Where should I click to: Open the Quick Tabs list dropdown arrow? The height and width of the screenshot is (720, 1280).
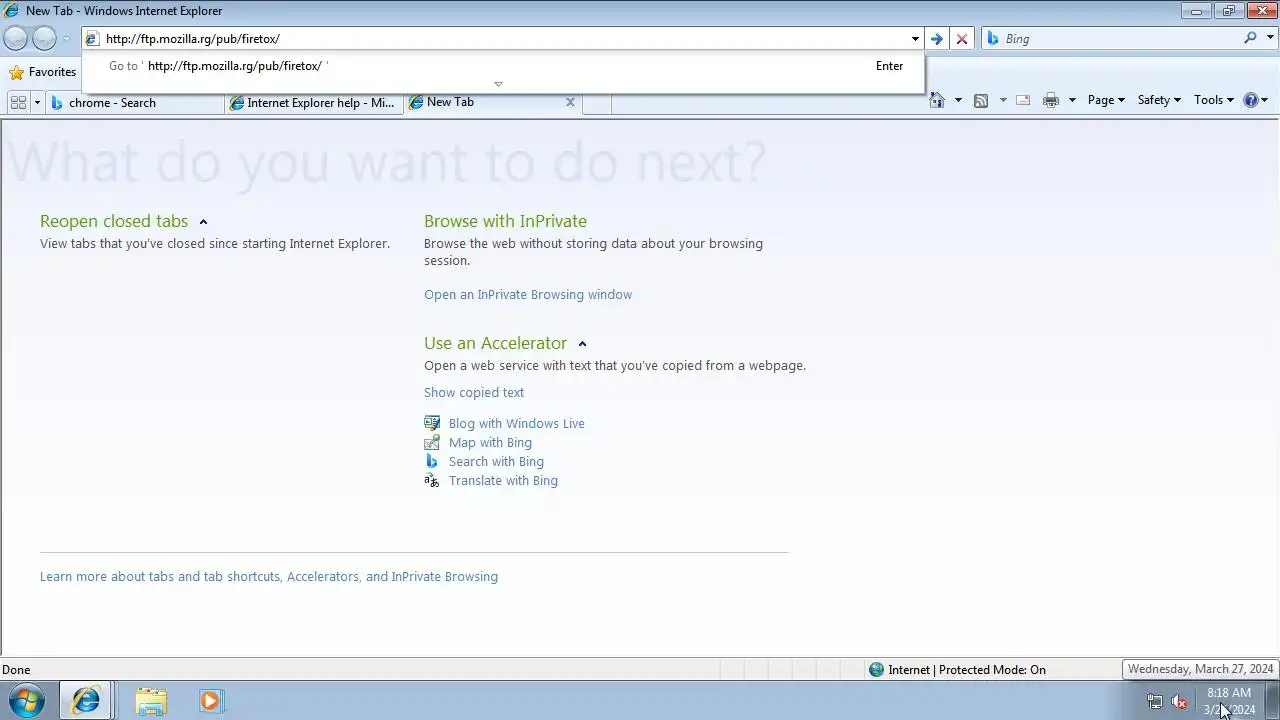(37, 102)
